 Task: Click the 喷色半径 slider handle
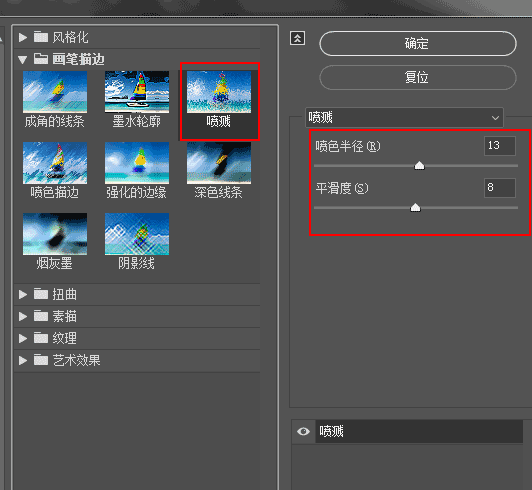tap(419, 166)
